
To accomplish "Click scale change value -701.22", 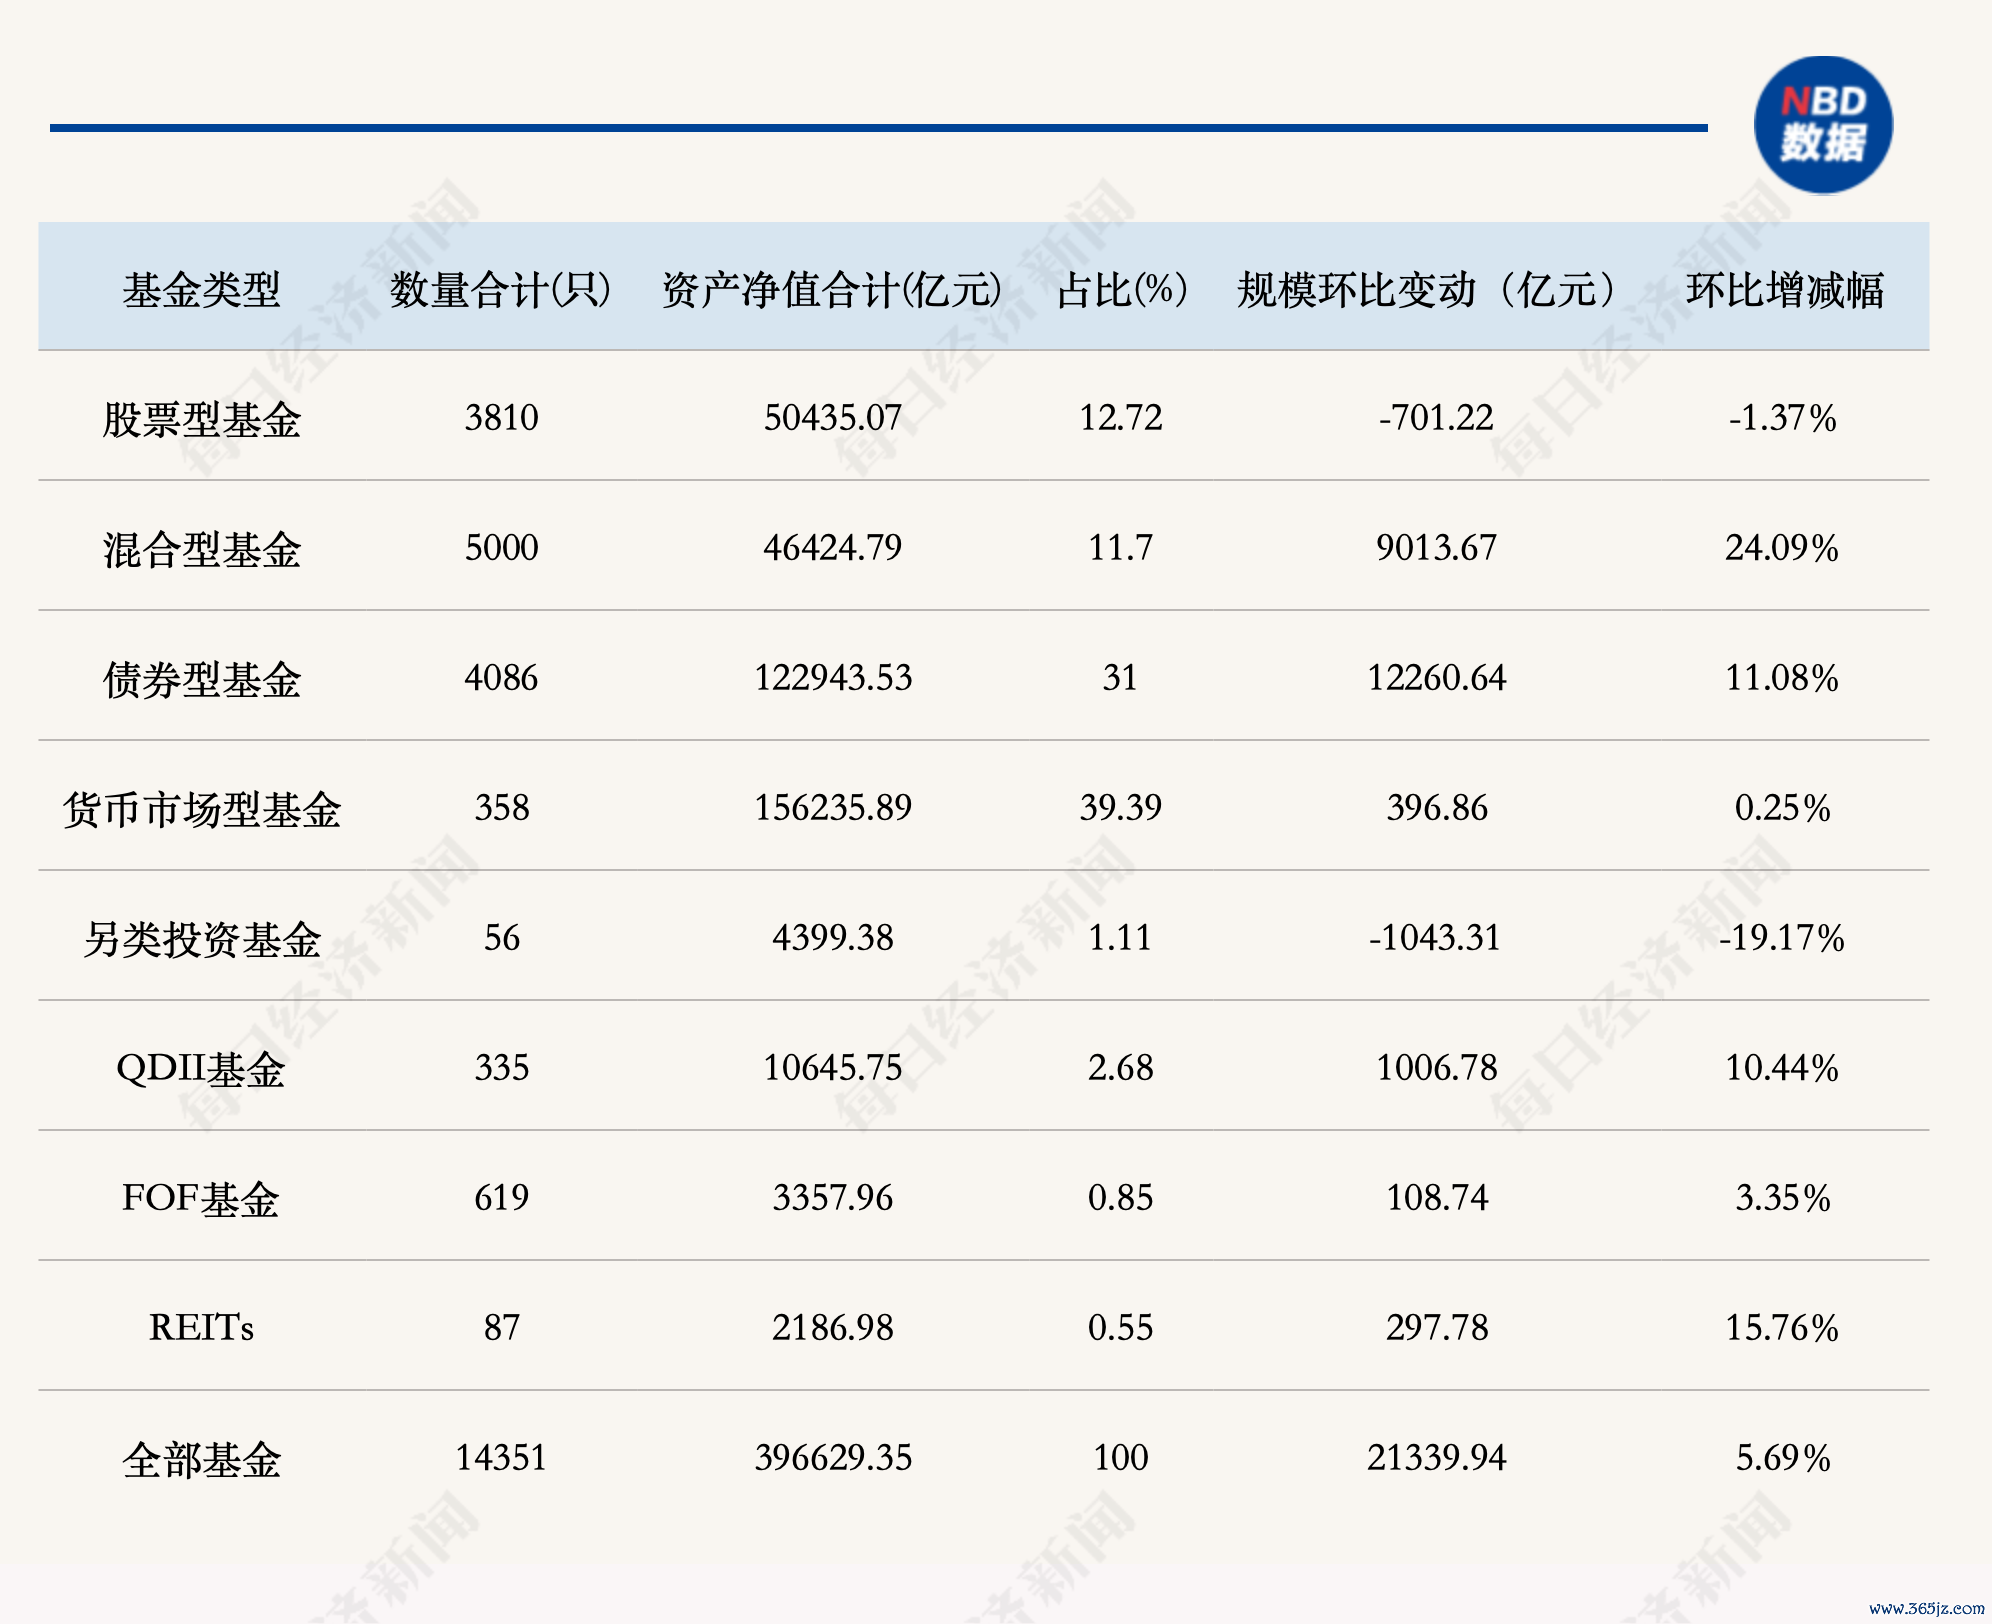I will pyautogui.click(x=1436, y=417).
